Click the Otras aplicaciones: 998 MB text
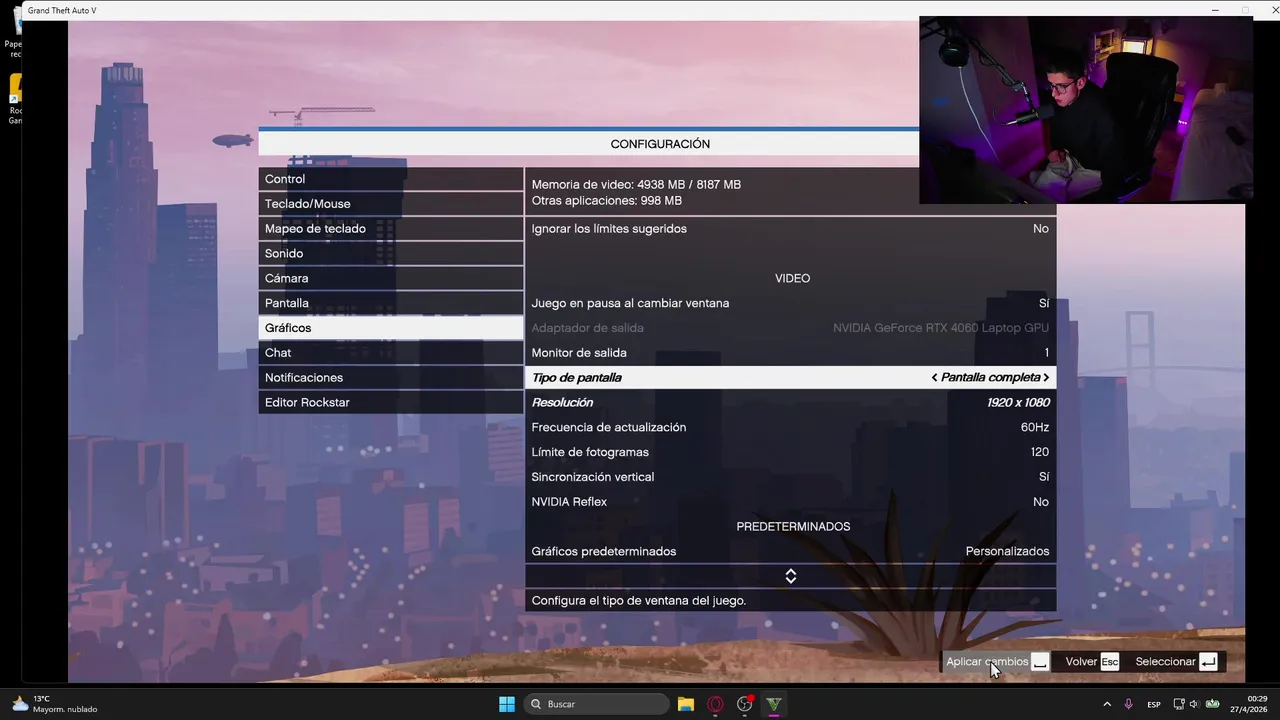This screenshot has width=1280, height=720. [607, 200]
